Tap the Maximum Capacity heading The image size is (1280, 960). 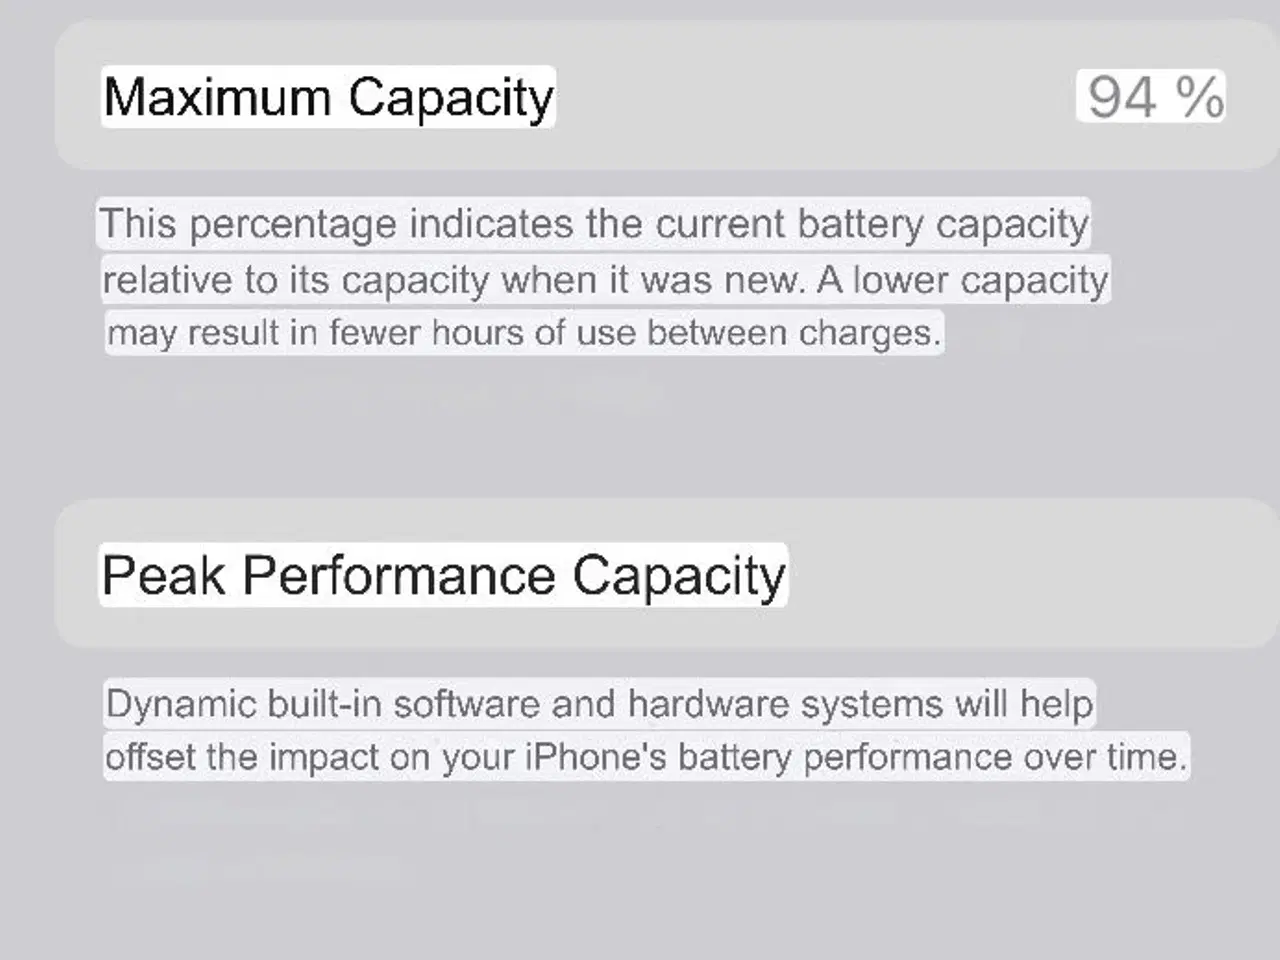coord(328,97)
